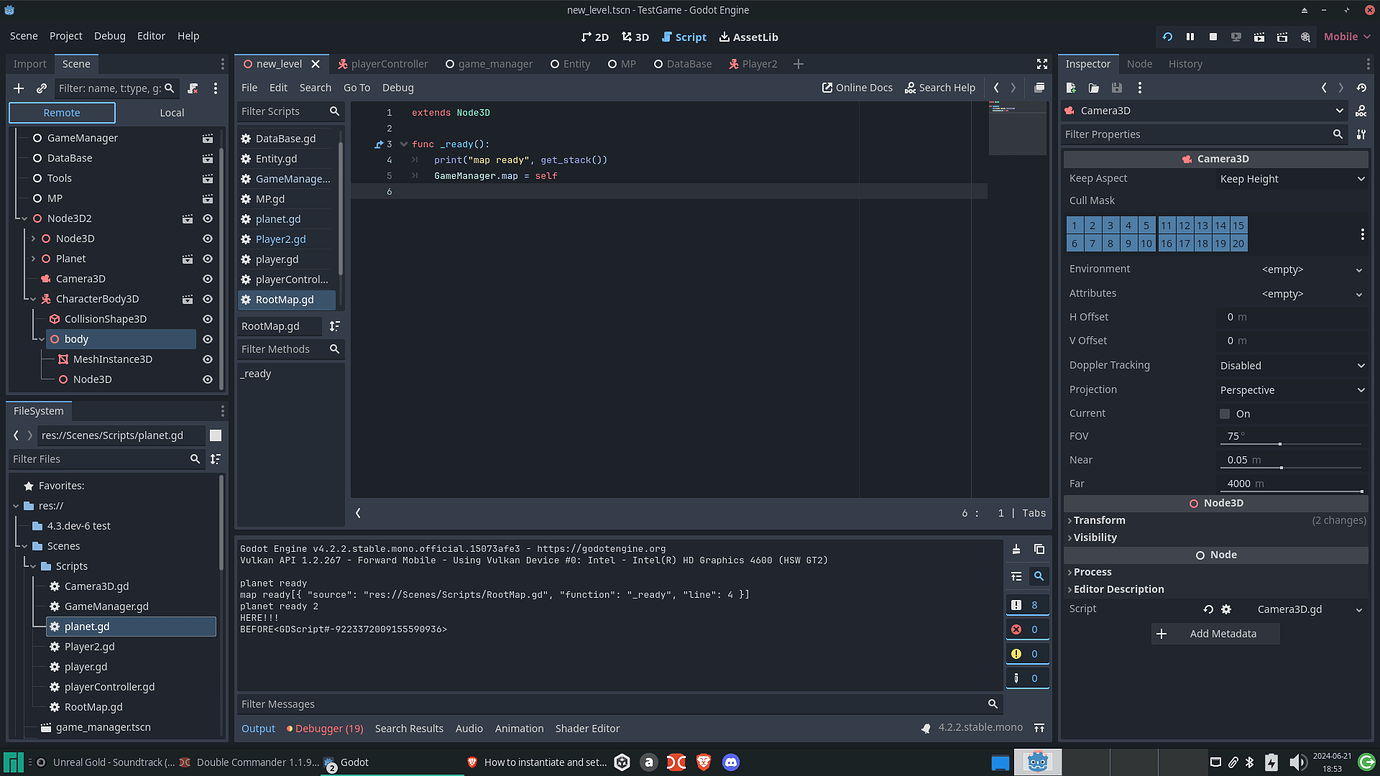1380x776 pixels.
Task: Enable the Current checkbox for Camera3D
Action: (x=1224, y=413)
